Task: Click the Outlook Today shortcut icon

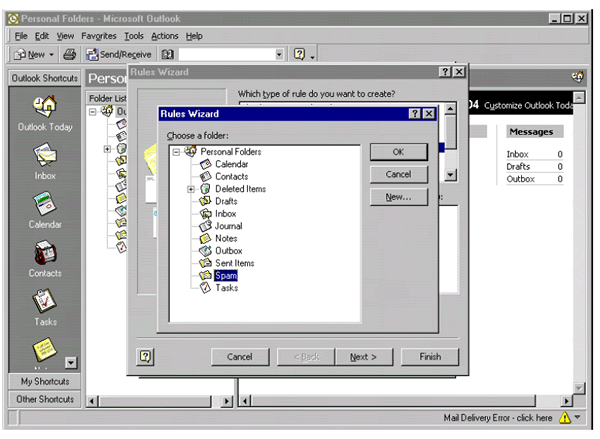Action: [45, 106]
